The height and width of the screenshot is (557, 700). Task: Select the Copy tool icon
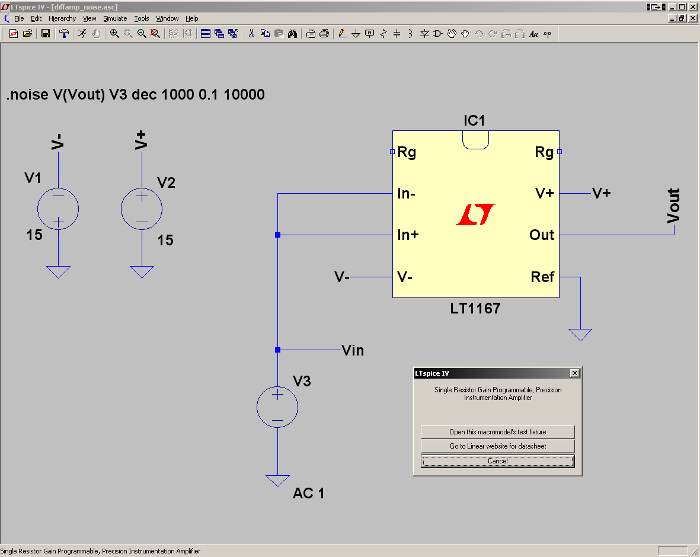pyautogui.click(x=265, y=34)
